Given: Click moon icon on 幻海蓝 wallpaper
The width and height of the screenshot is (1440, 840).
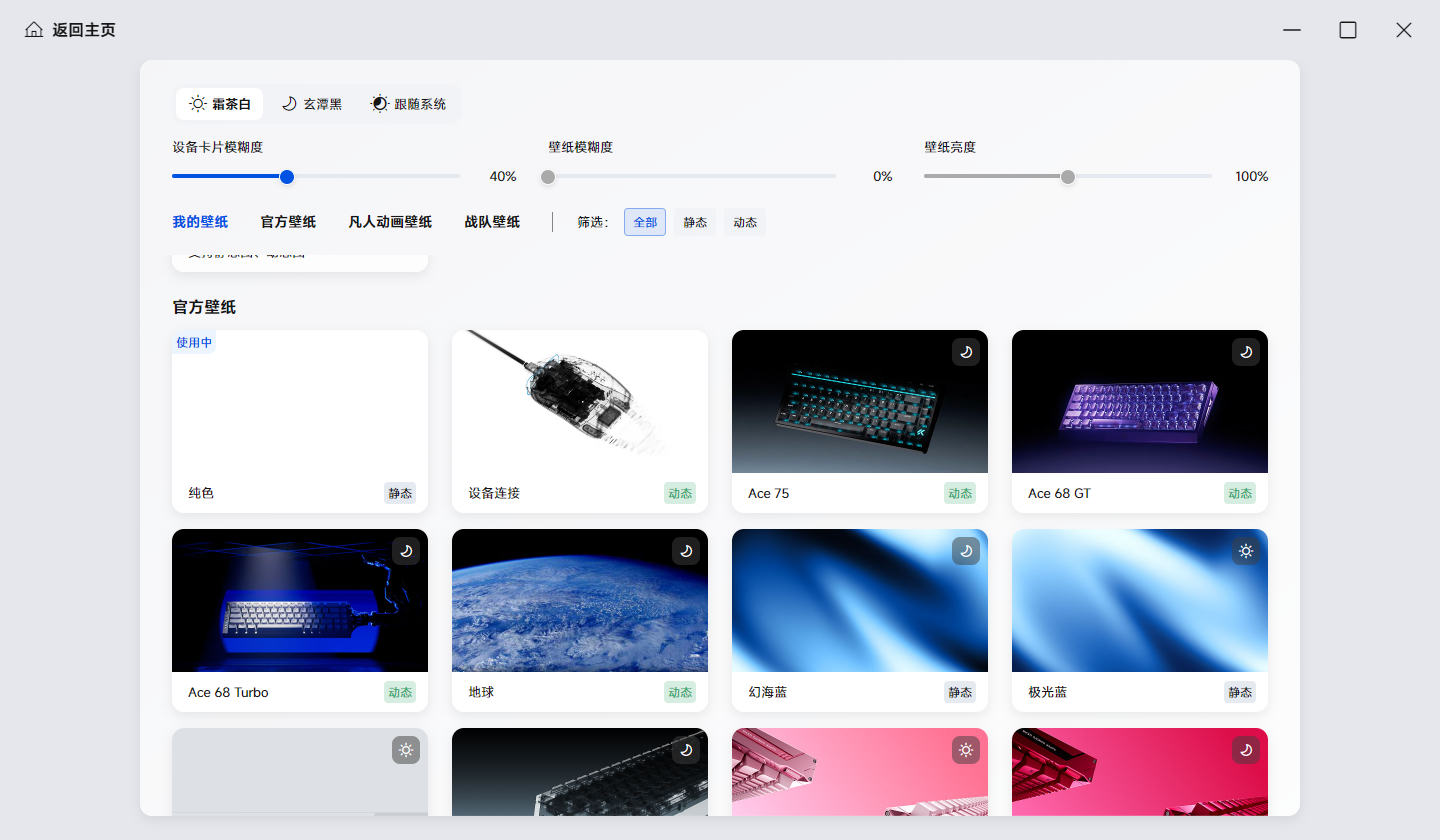Looking at the screenshot, I should click(x=966, y=551).
